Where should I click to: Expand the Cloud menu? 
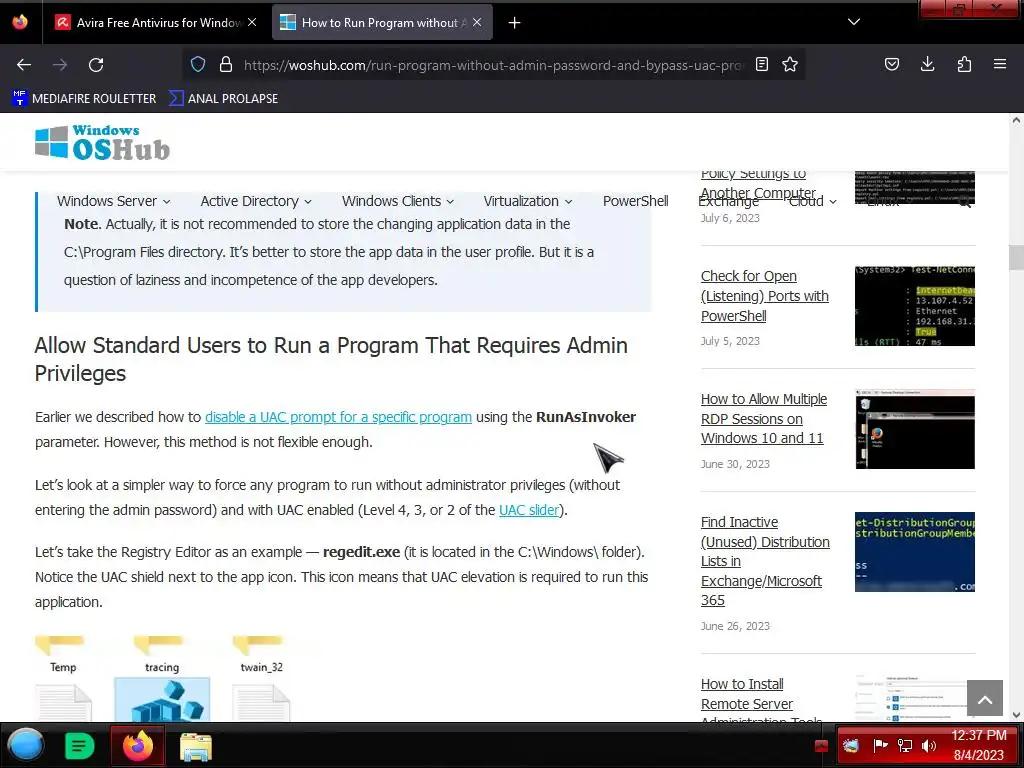click(812, 202)
